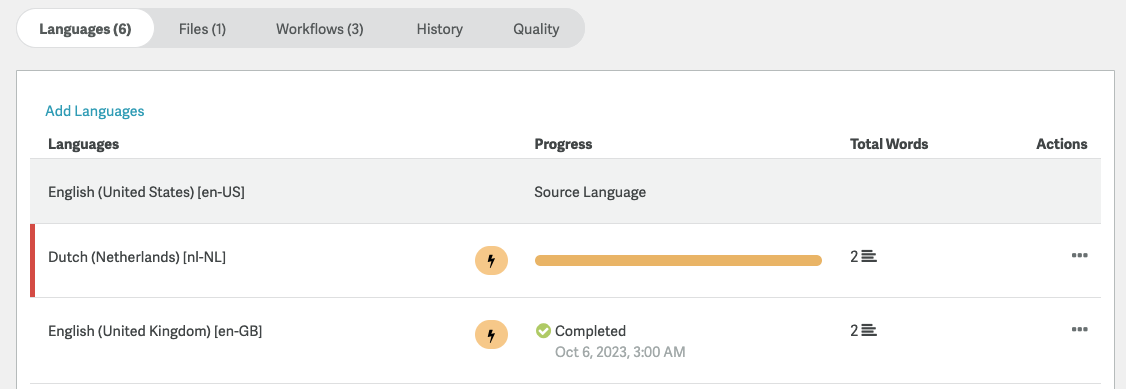Click the Add Languages link
Image resolution: width=1126 pixels, height=389 pixels.
[95, 111]
